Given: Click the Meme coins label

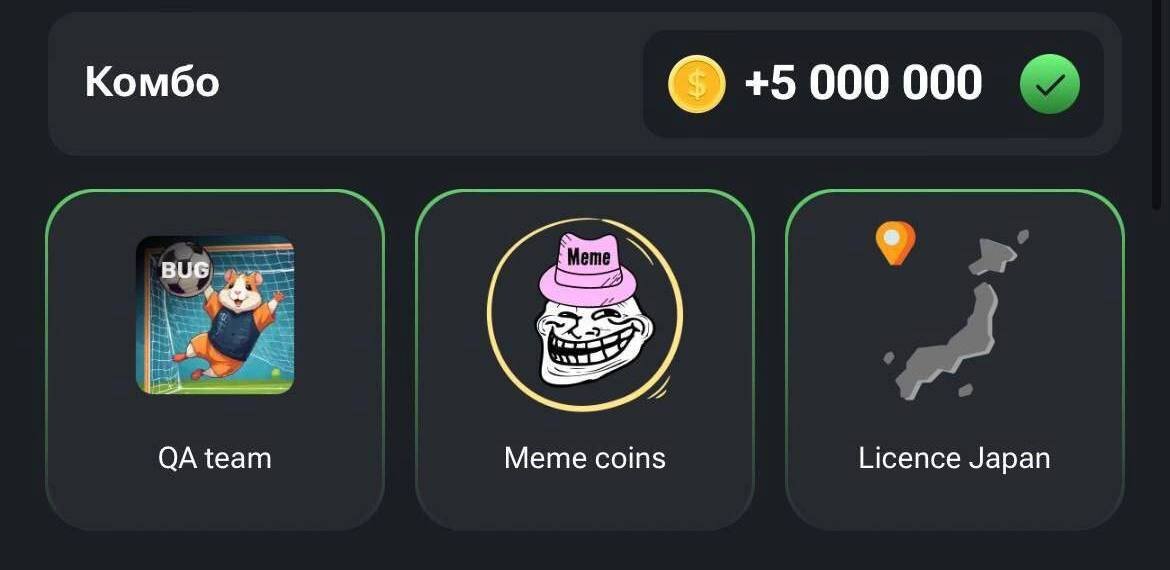Looking at the screenshot, I should pos(585,457).
